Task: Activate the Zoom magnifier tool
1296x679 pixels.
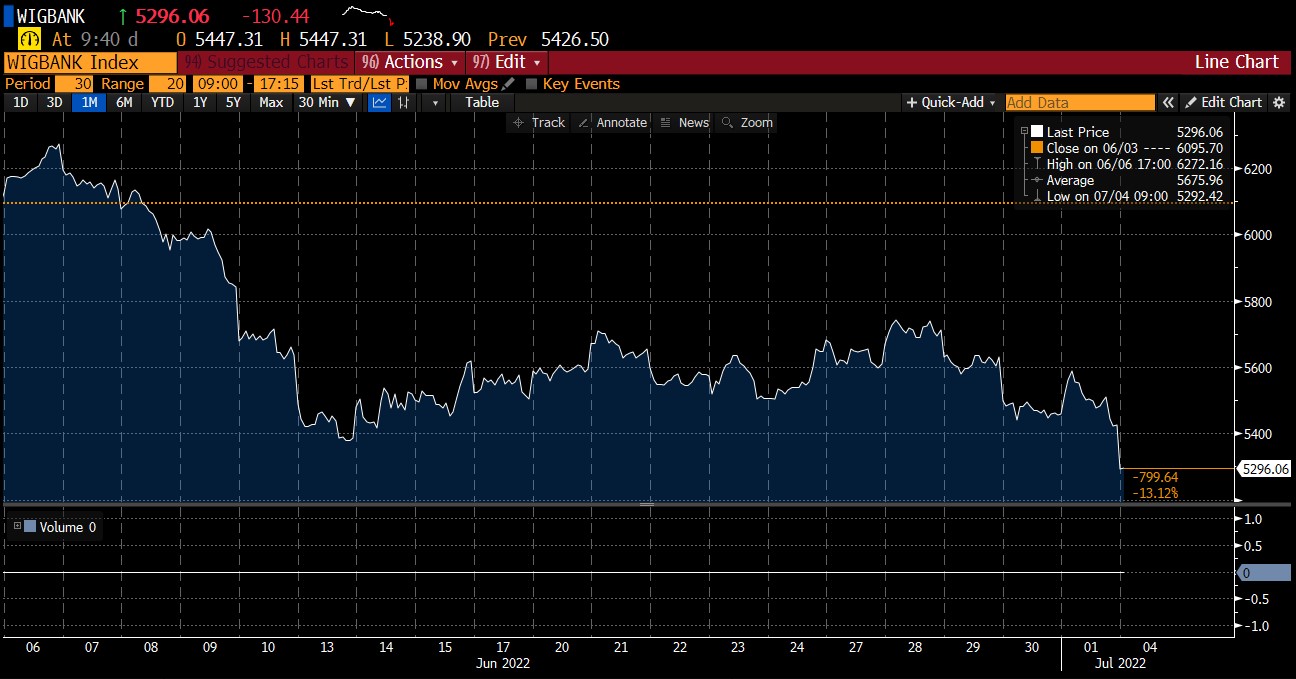Action: click(747, 122)
